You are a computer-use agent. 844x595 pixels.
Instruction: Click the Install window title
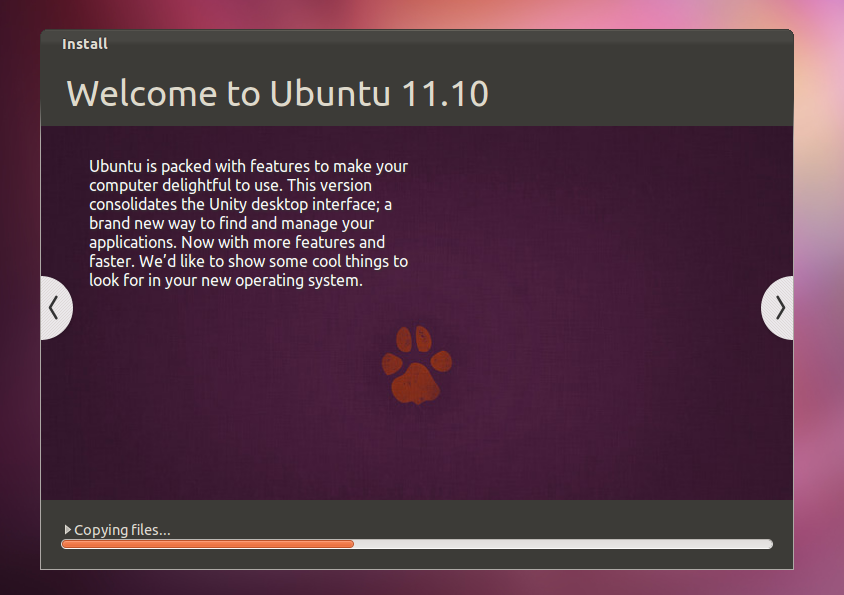[x=85, y=44]
